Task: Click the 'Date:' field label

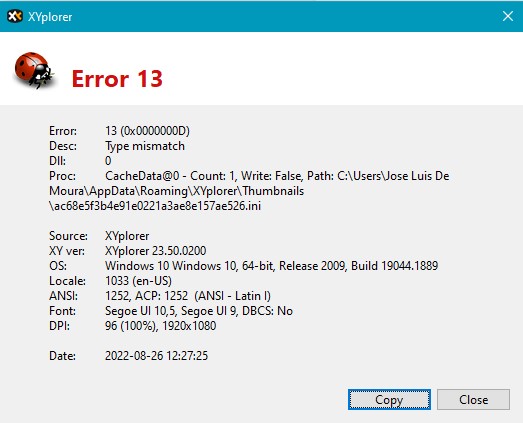Action: pyautogui.click(x=62, y=356)
